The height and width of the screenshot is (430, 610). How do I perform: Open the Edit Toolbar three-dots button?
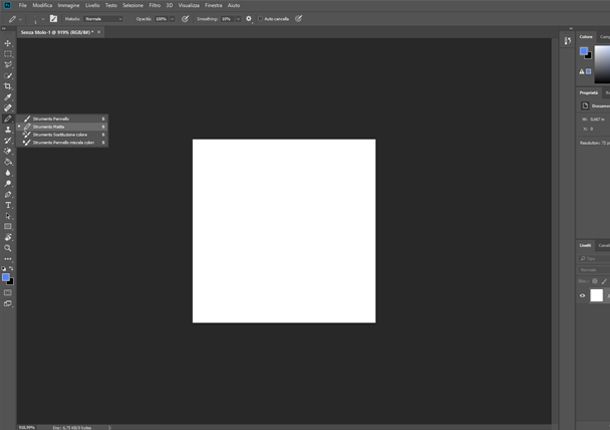(x=8, y=259)
